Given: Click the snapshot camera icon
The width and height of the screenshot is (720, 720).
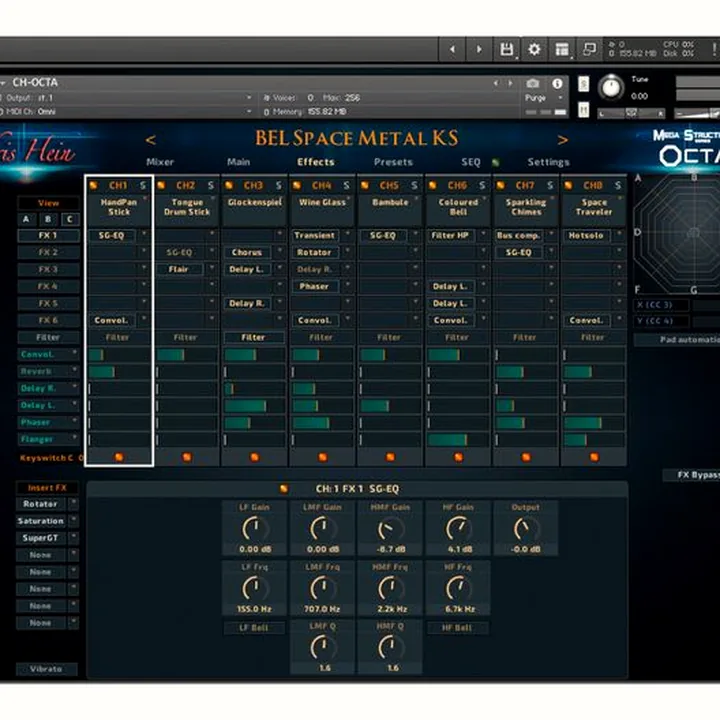Looking at the screenshot, I should pos(533,84).
